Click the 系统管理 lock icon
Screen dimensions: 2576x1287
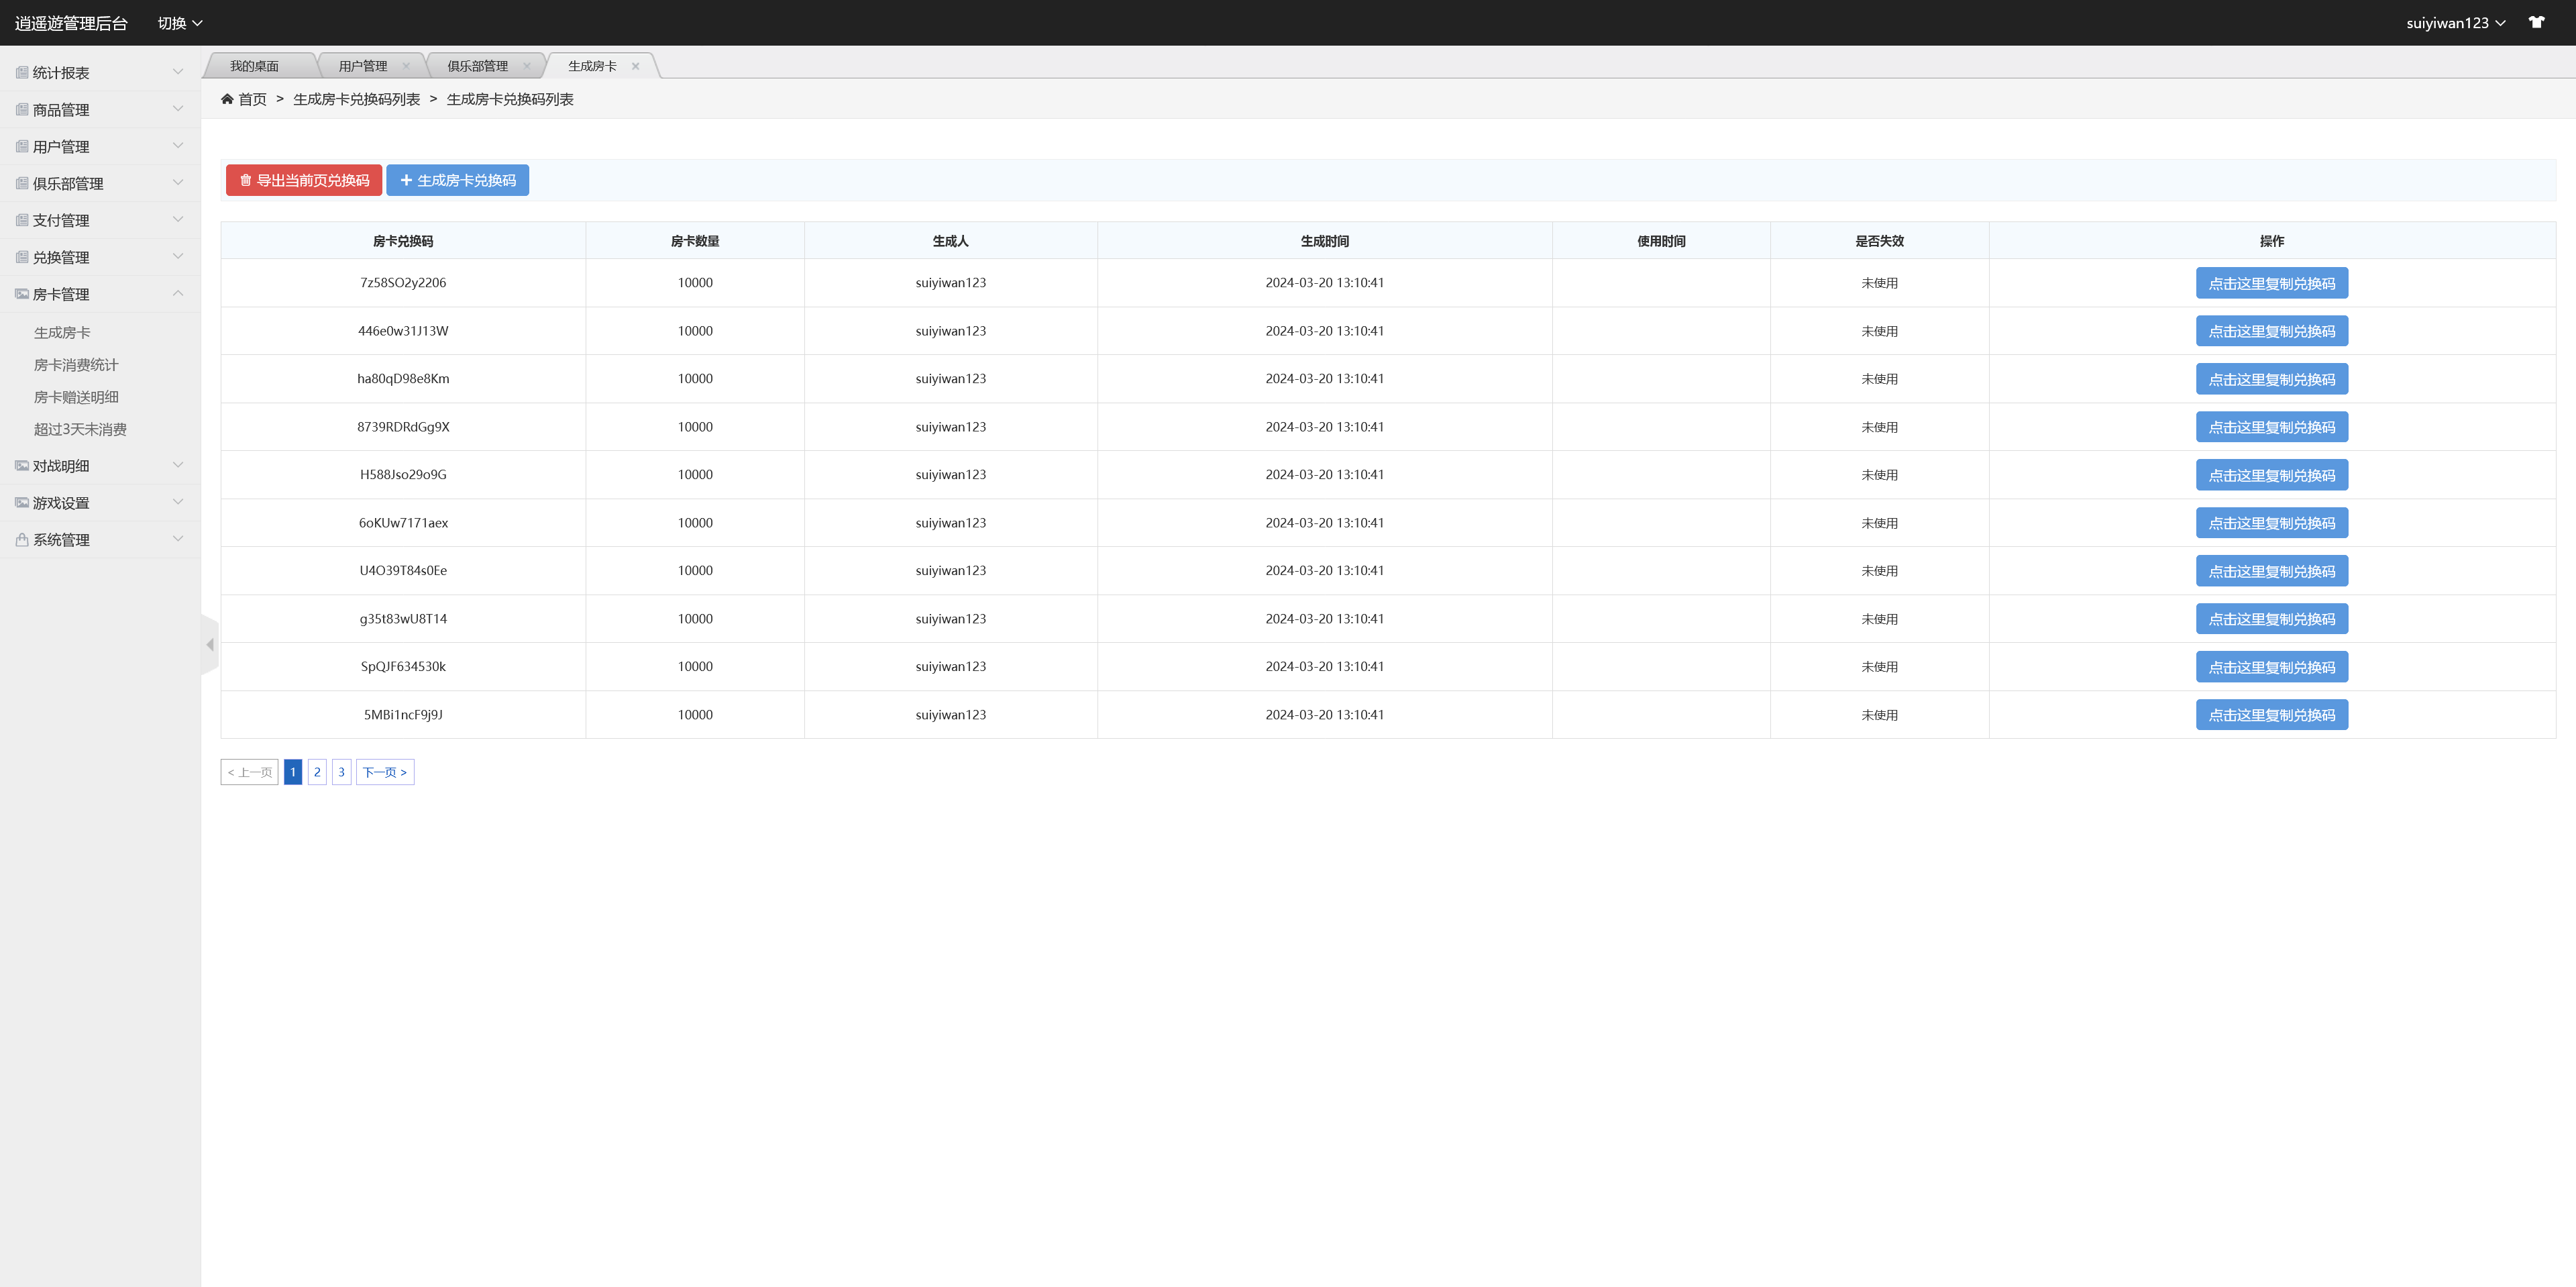pyautogui.click(x=22, y=540)
